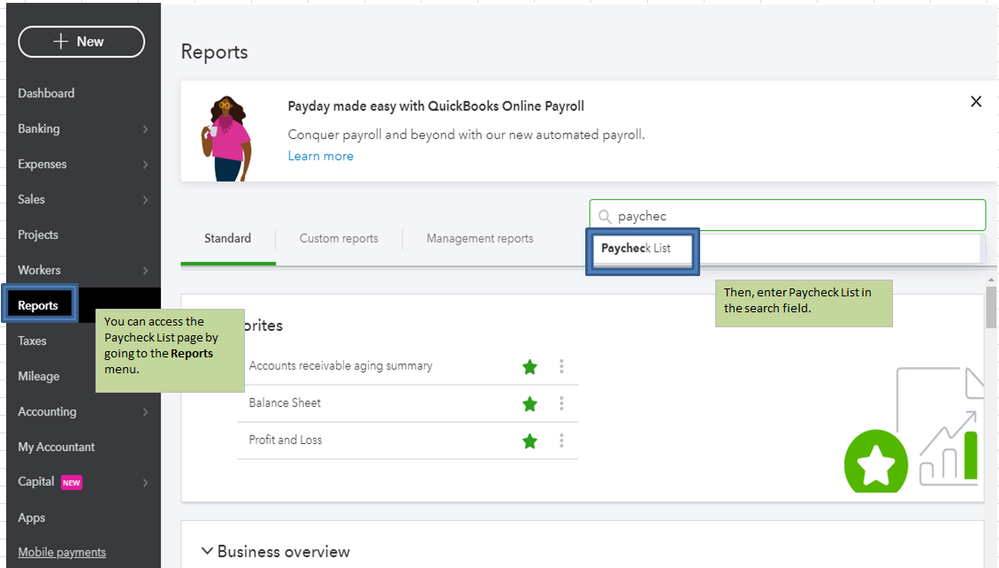Toggle Balance Sheet favorite star
The width and height of the screenshot is (999, 568).
pos(530,404)
